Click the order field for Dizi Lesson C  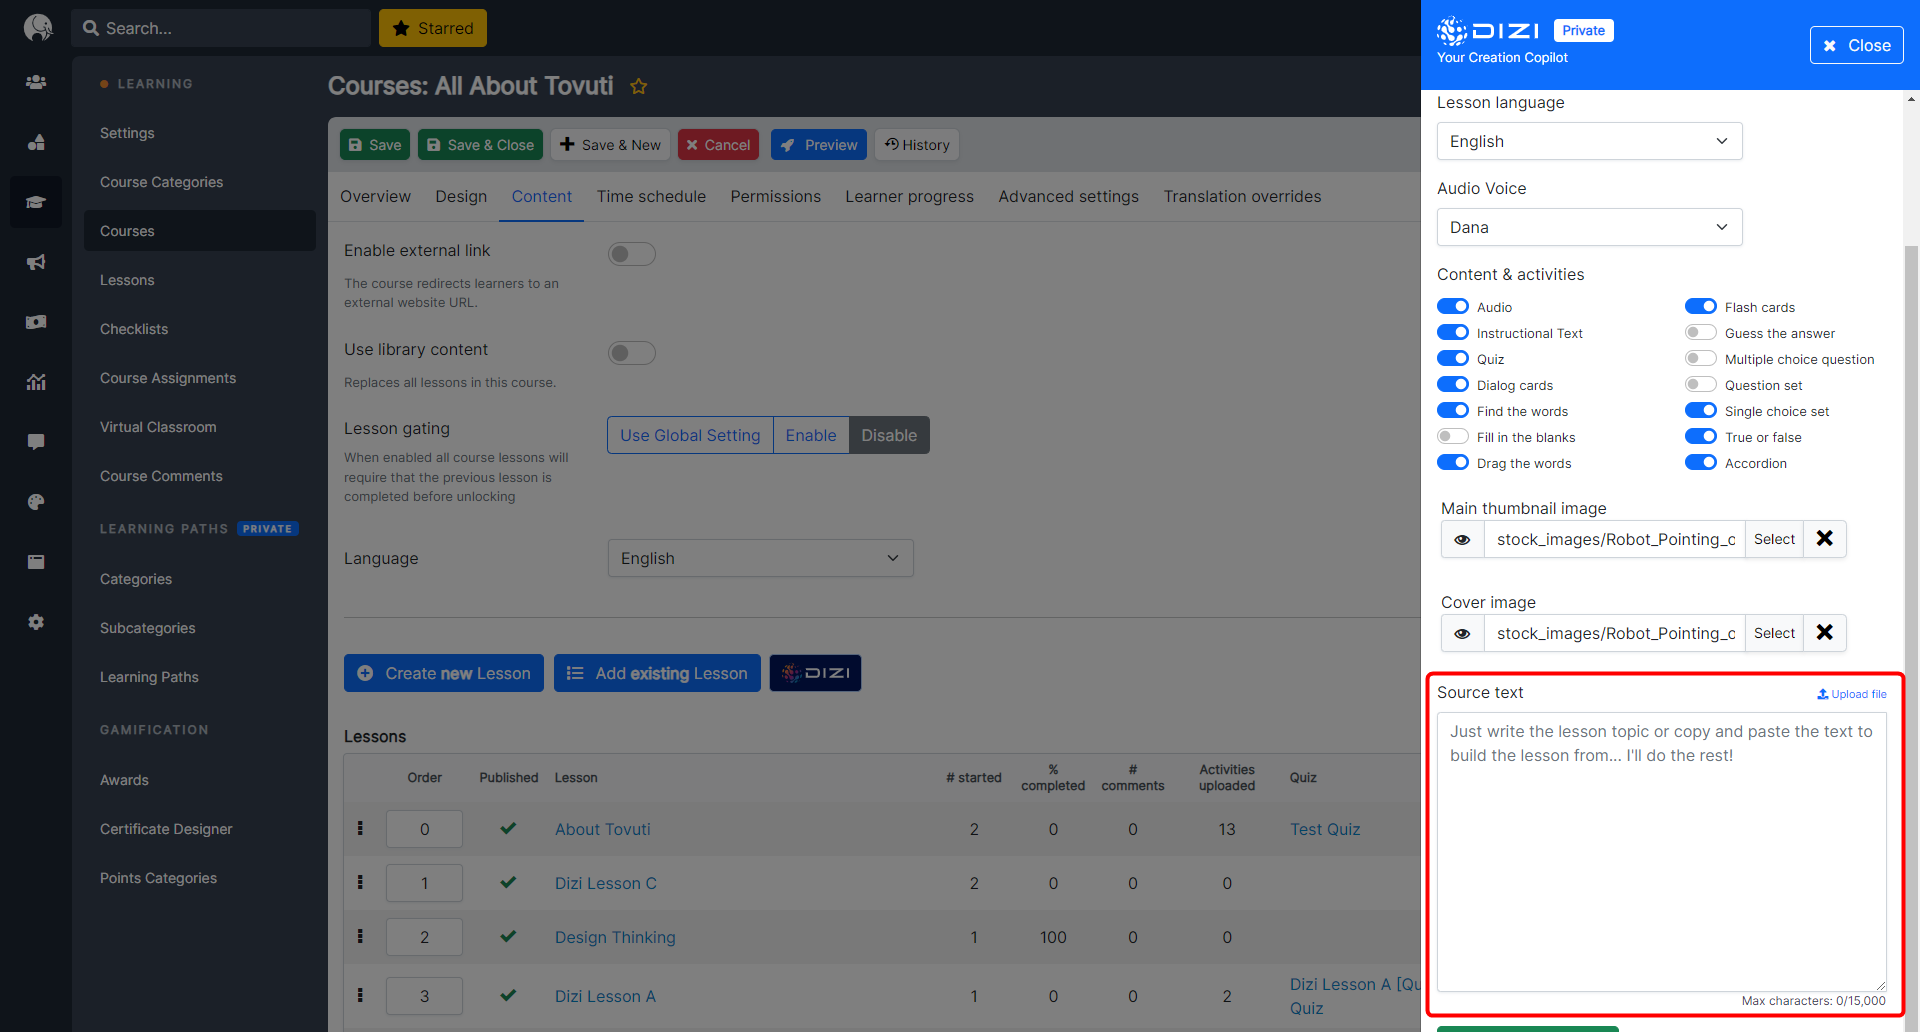pyautogui.click(x=424, y=883)
